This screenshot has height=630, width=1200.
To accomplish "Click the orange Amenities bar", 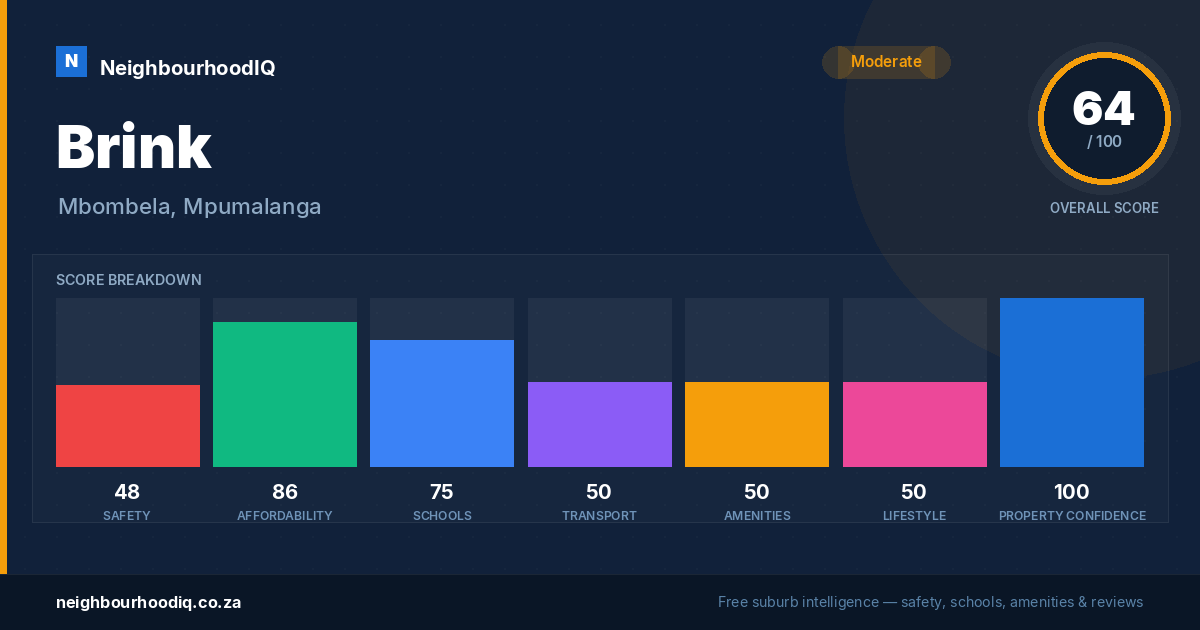I will pos(757,424).
